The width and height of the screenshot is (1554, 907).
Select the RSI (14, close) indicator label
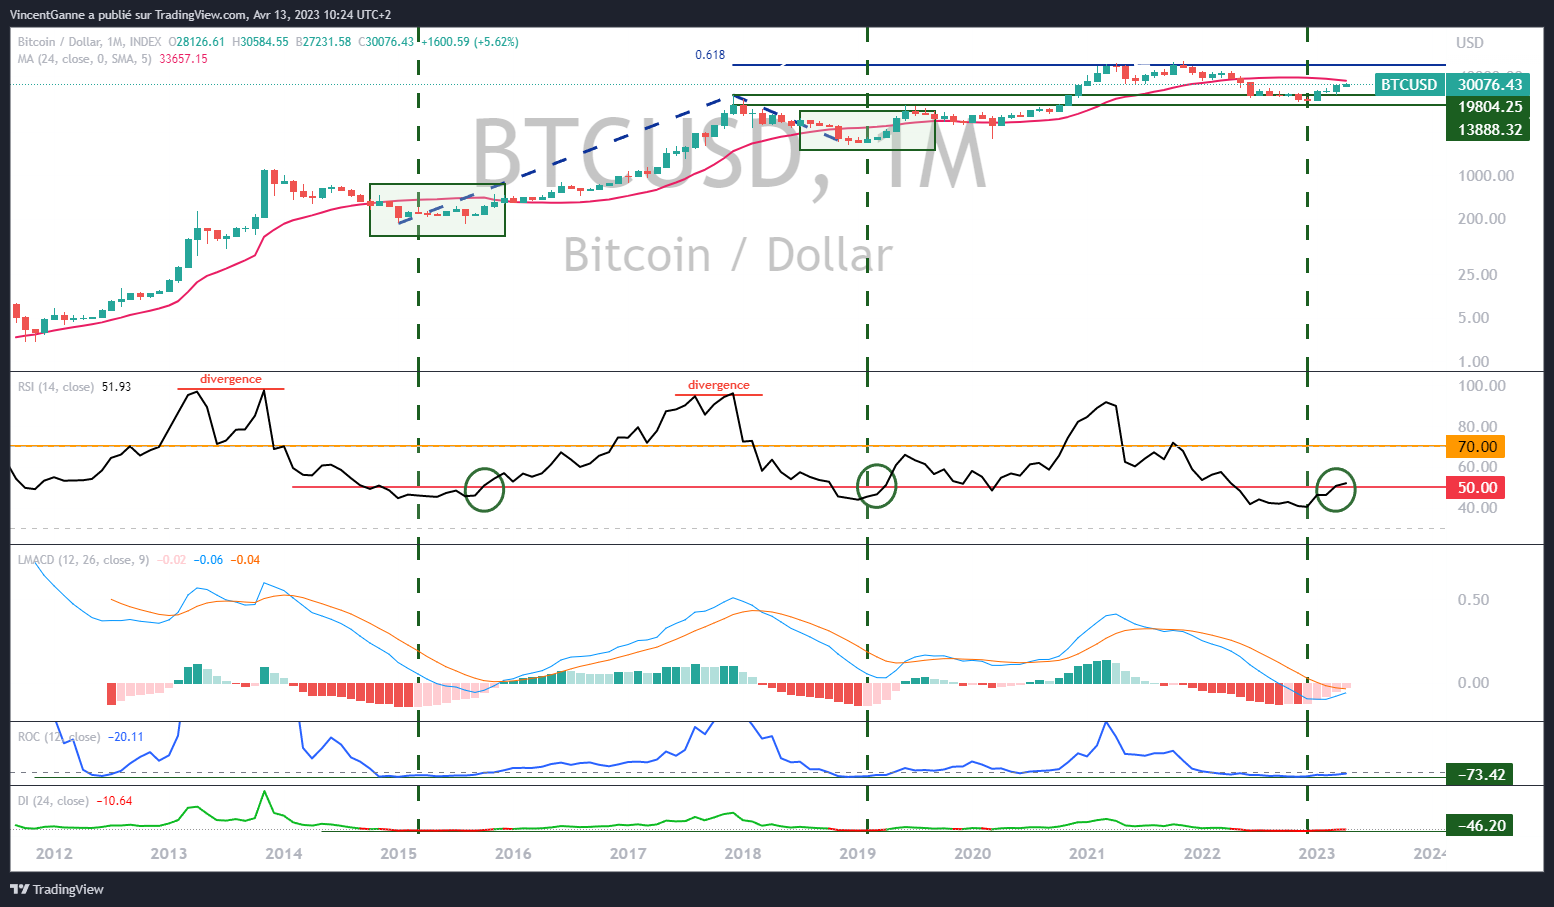[x=56, y=387]
